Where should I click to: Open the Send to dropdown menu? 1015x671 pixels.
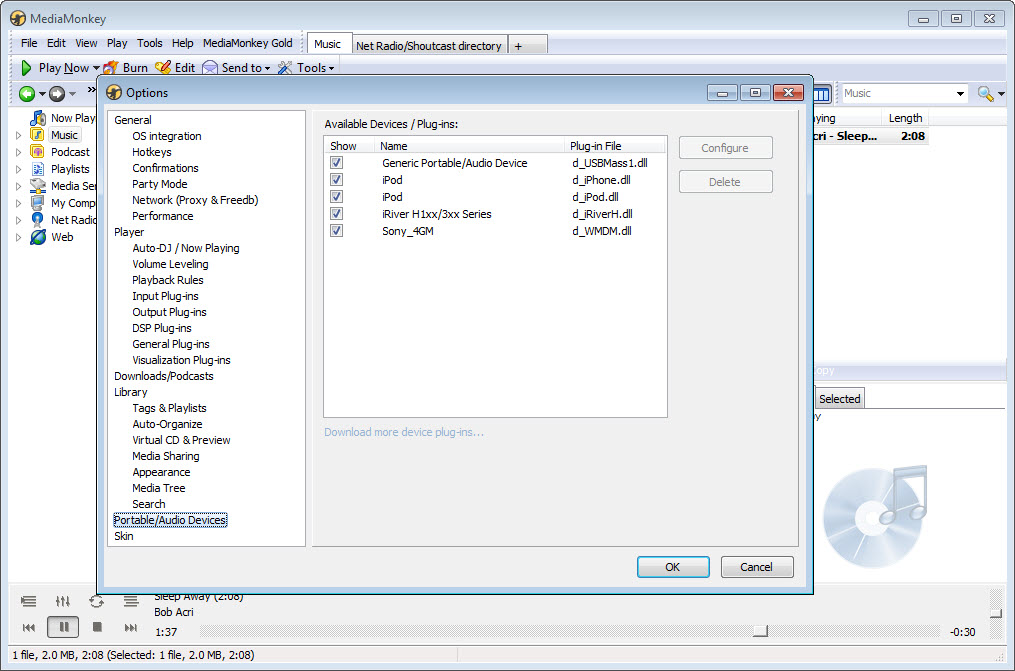pos(267,68)
